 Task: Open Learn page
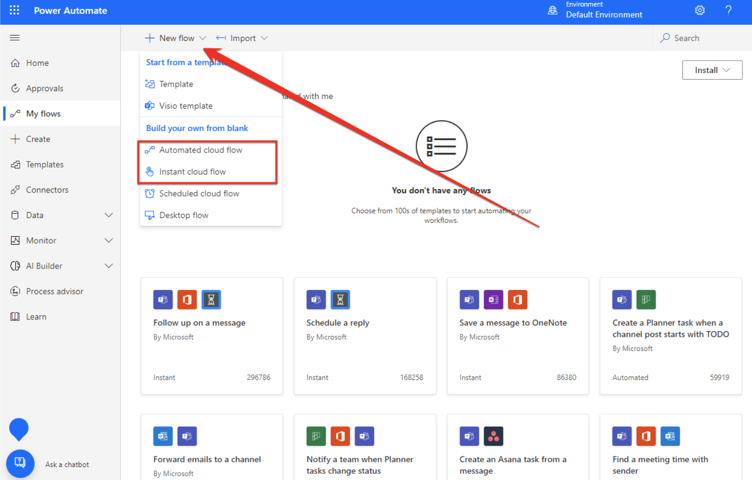[x=60, y=317]
